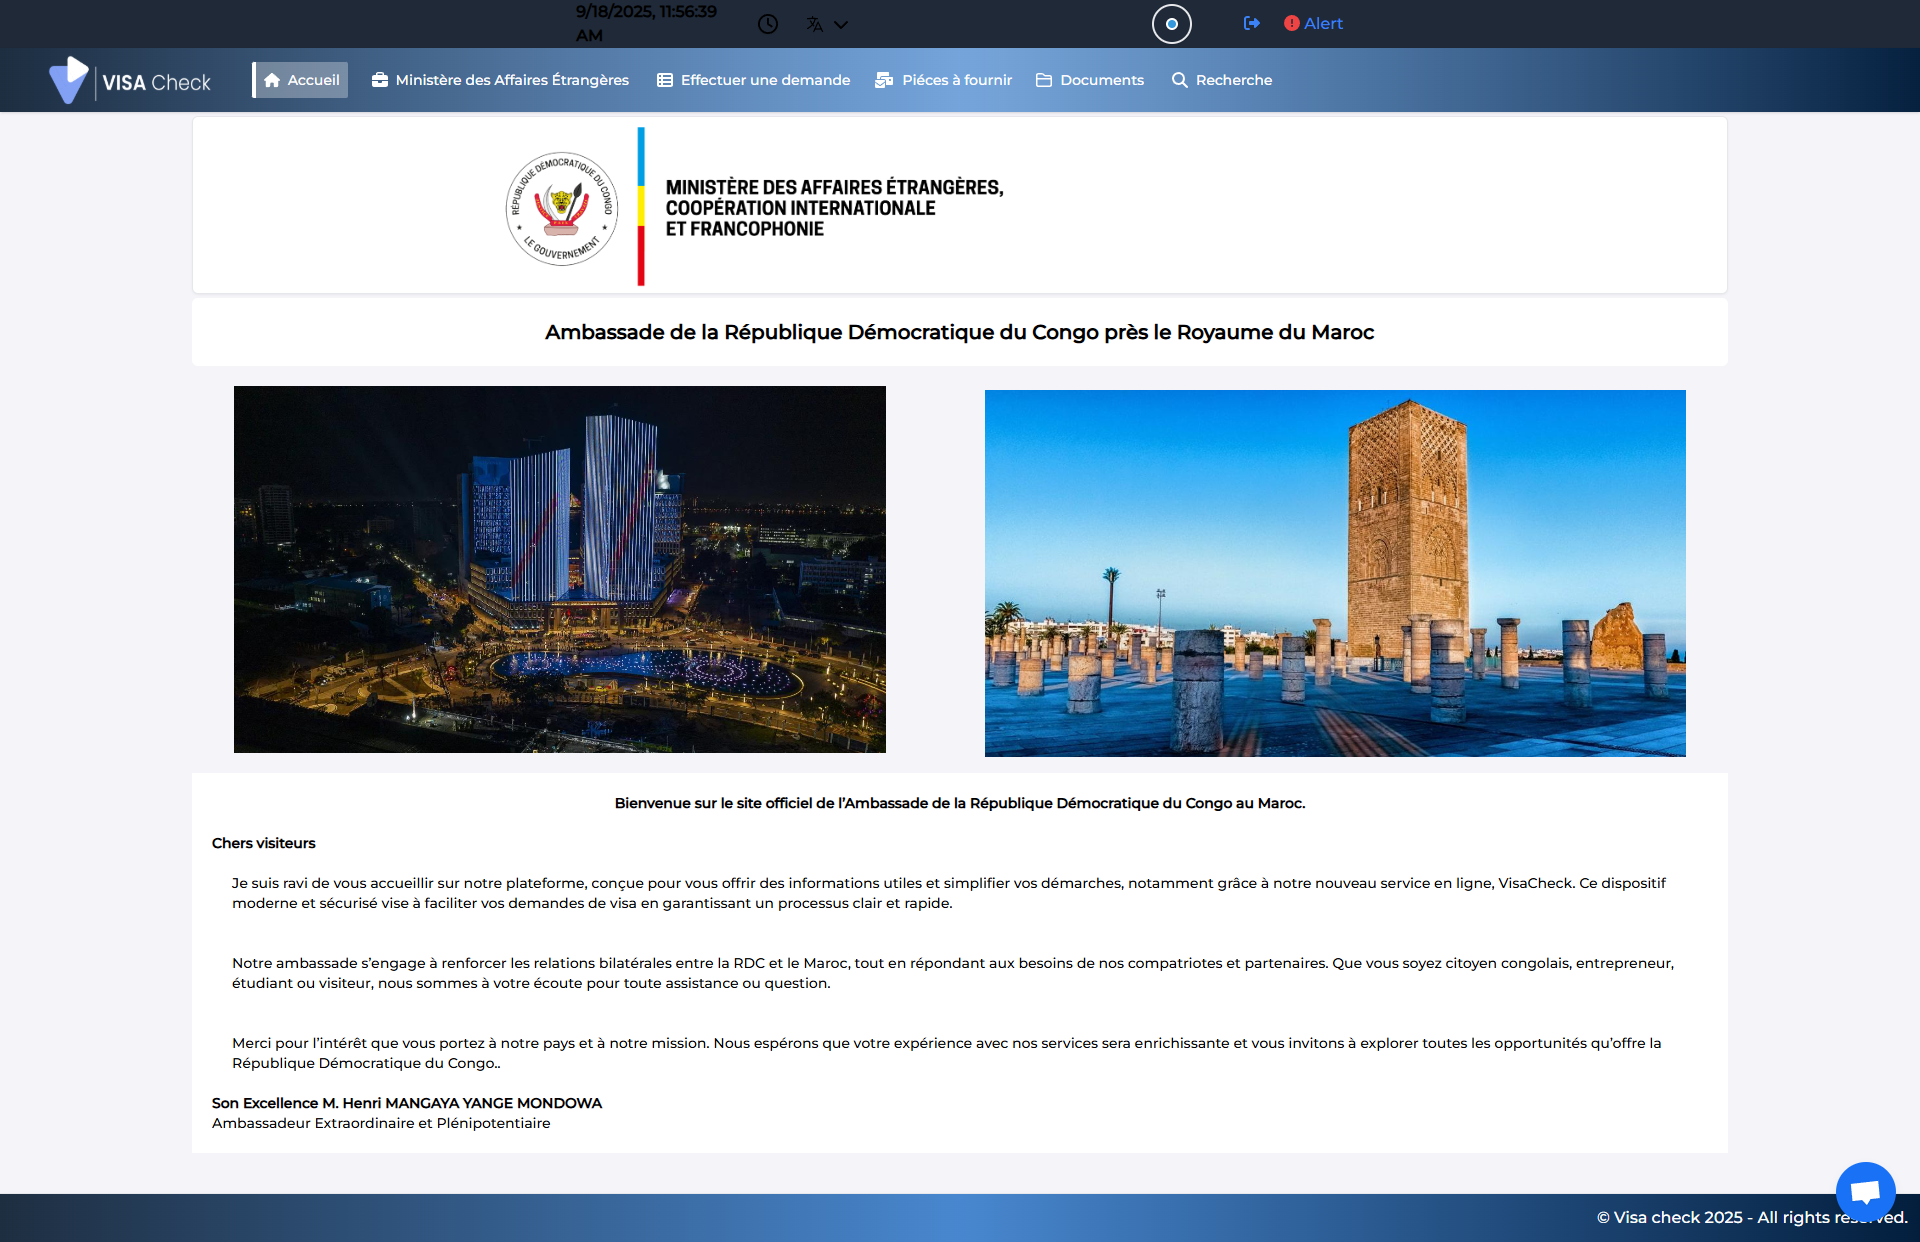Go to the Accueil home tab
This screenshot has height=1242, width=1920.
pos(301,80)
